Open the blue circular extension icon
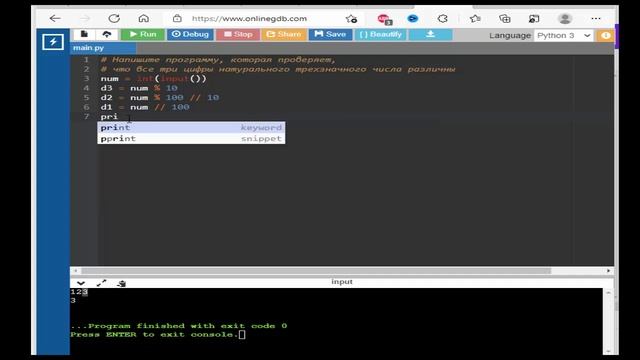The height and width of the screenshot is (360, 640). (413, 18)
